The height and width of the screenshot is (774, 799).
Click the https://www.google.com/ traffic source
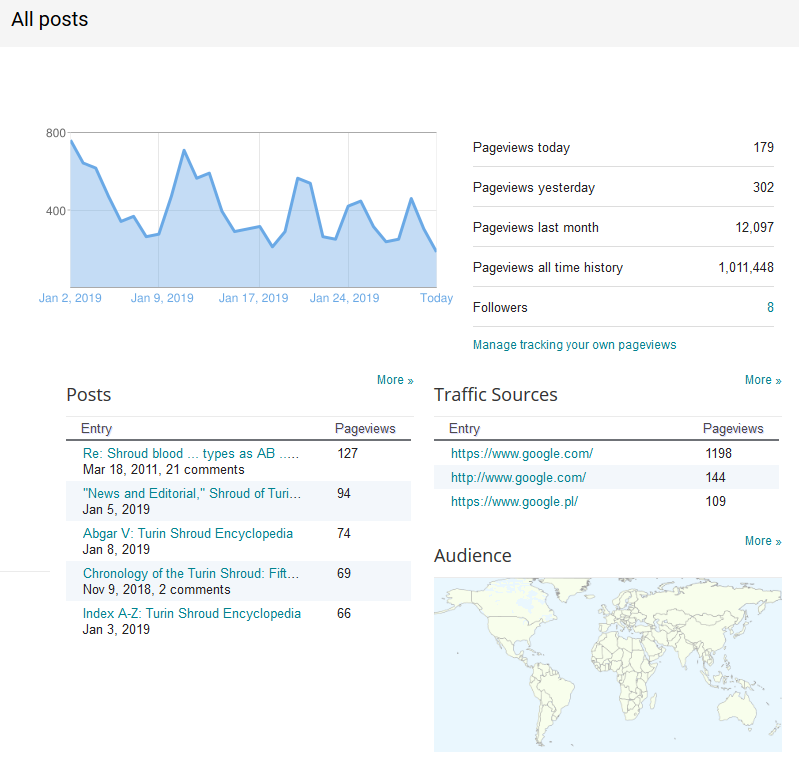521,453
